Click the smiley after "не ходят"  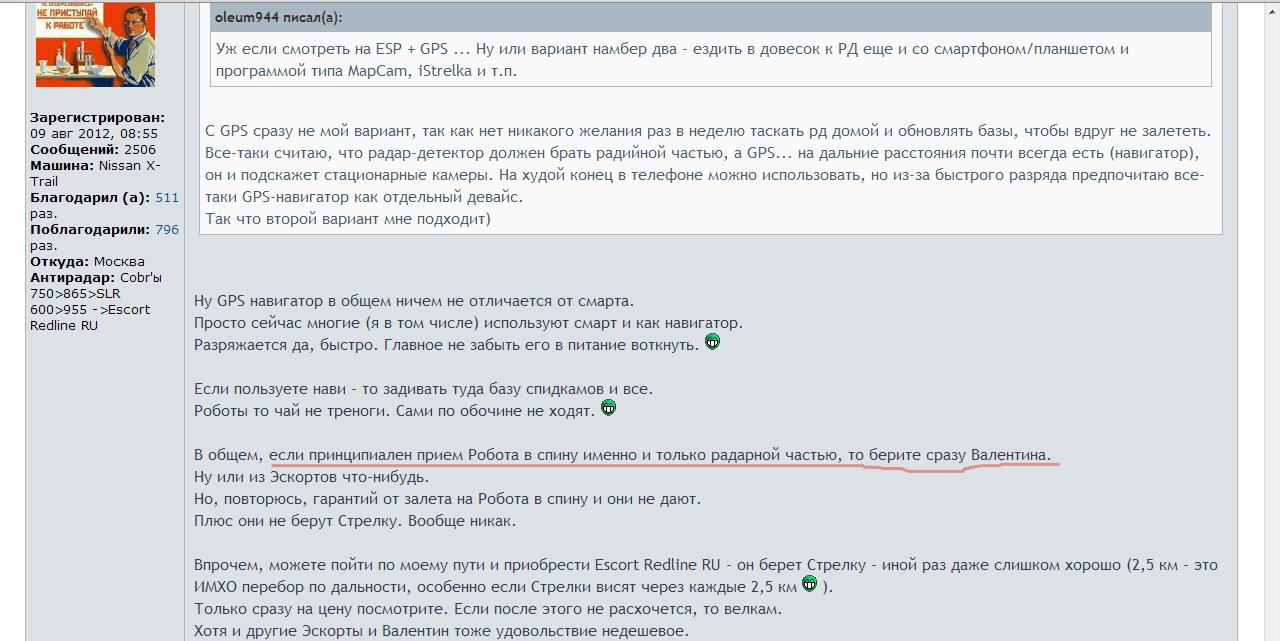608,408
